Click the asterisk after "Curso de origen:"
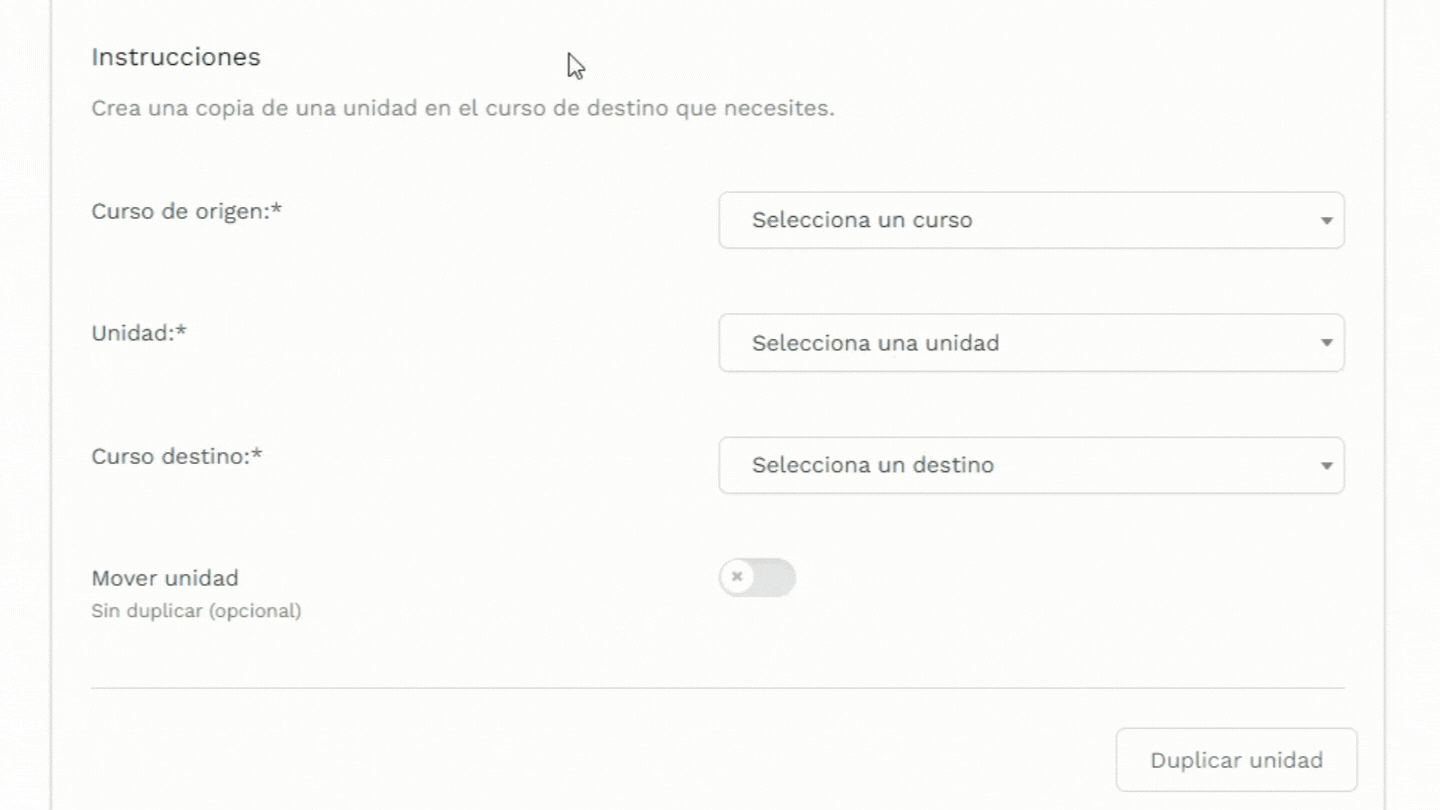 coord(277,209)
